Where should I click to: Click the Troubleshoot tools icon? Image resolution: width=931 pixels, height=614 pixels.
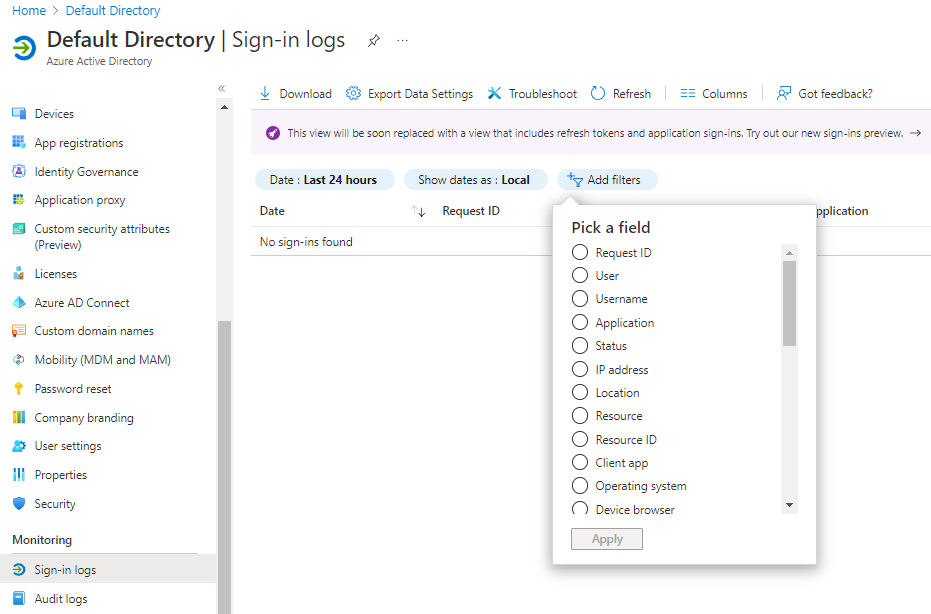click(494, 93)
